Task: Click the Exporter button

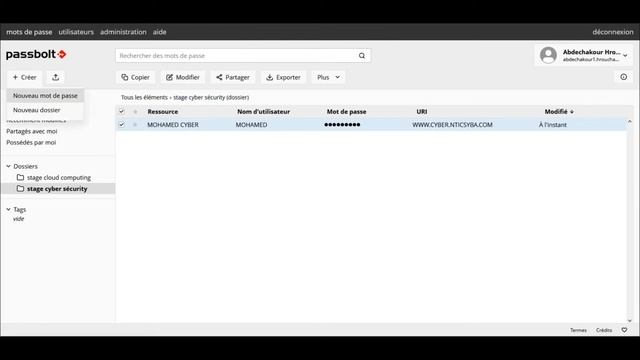Action: click(x=283, y=77)
